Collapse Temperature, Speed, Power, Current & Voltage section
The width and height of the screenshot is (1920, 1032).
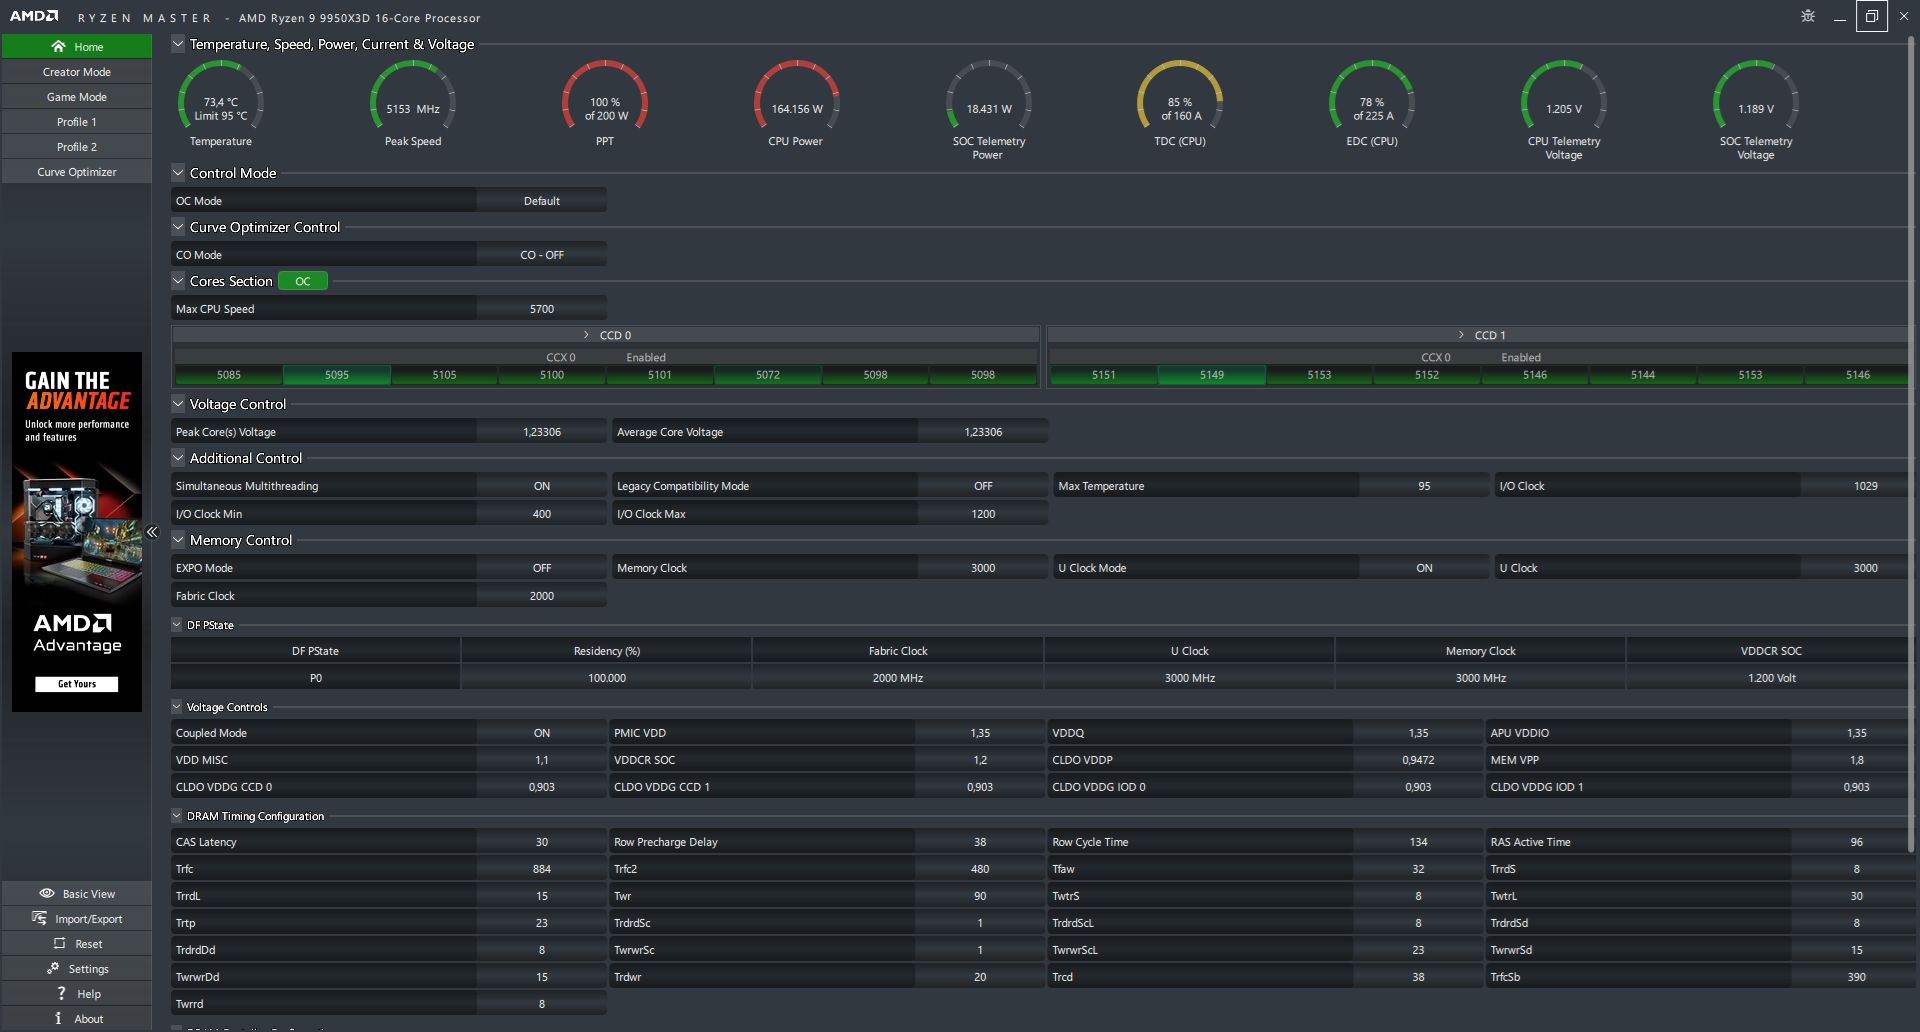coord(178,43)
